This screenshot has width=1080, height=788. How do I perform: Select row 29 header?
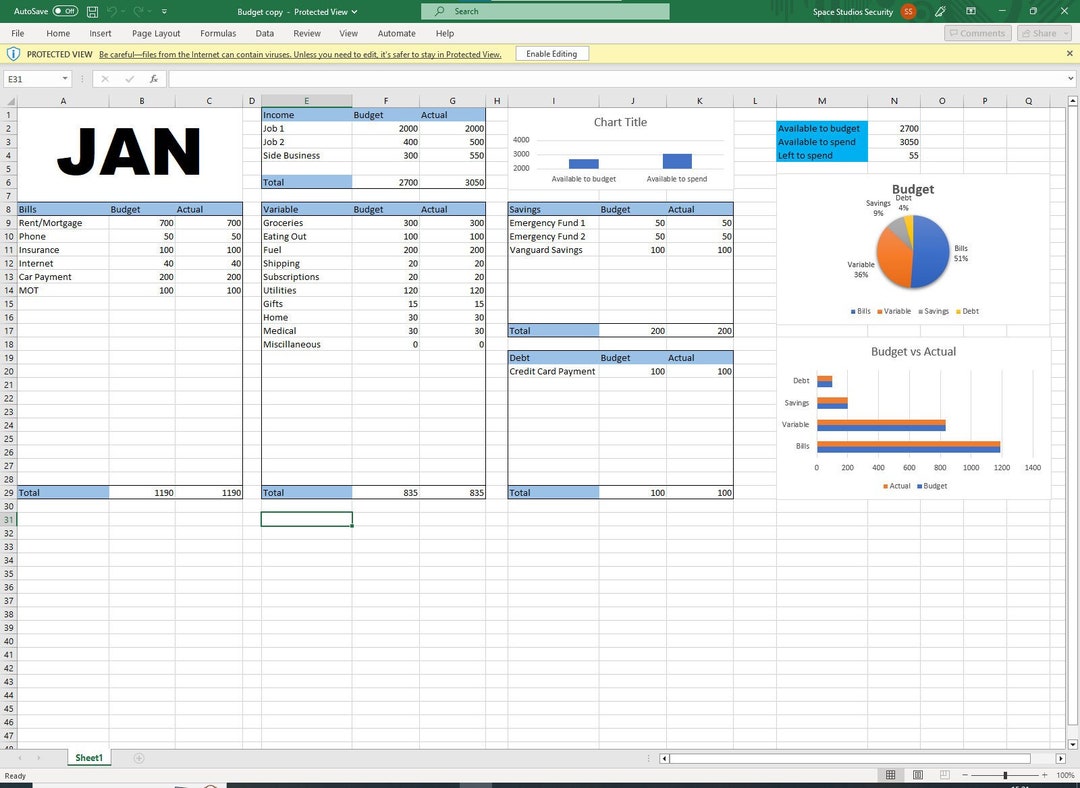click(9, 493)
